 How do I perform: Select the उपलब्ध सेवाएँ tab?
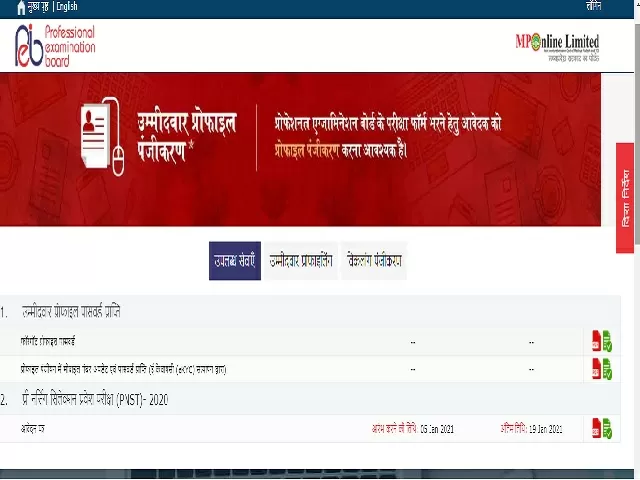tap(235, 261)
